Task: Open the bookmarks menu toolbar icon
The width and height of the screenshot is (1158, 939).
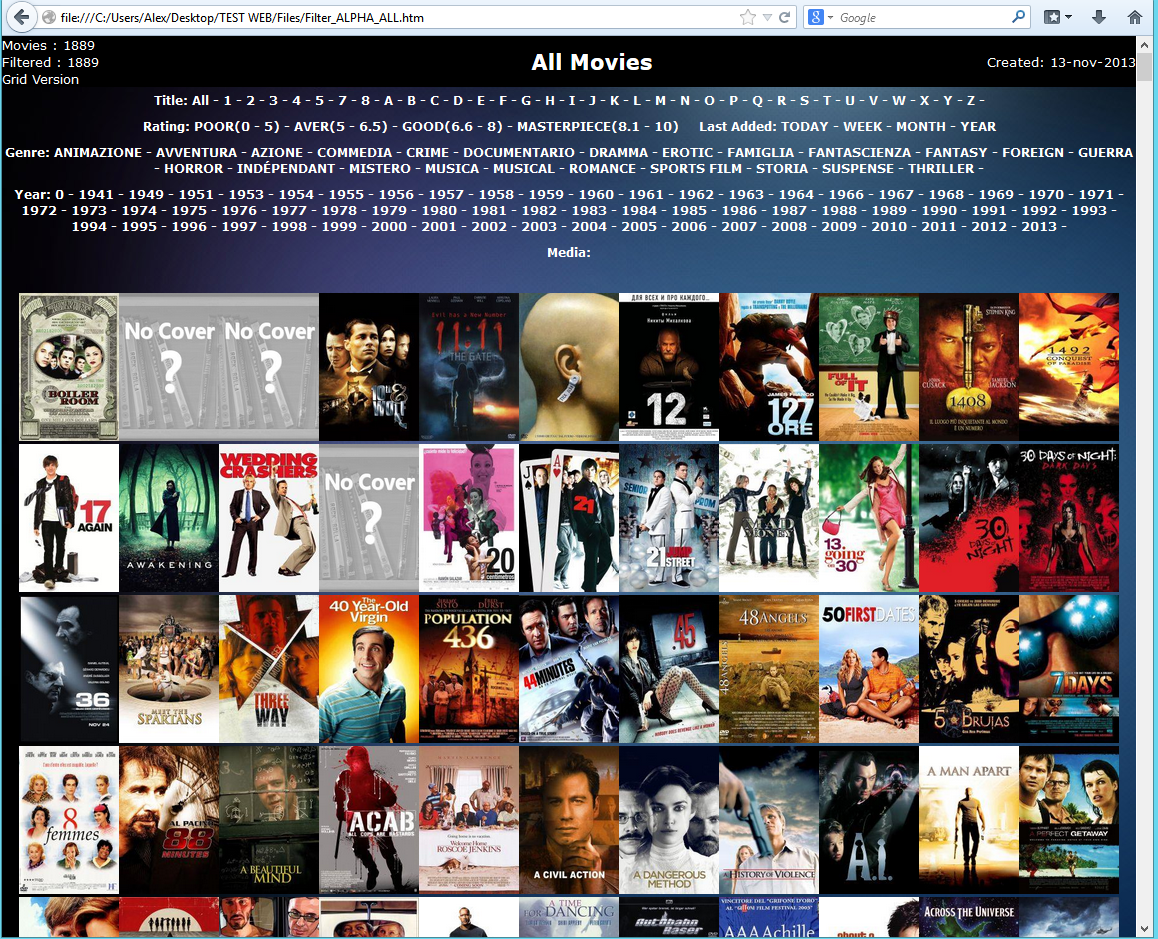Action: (1058, 17)
